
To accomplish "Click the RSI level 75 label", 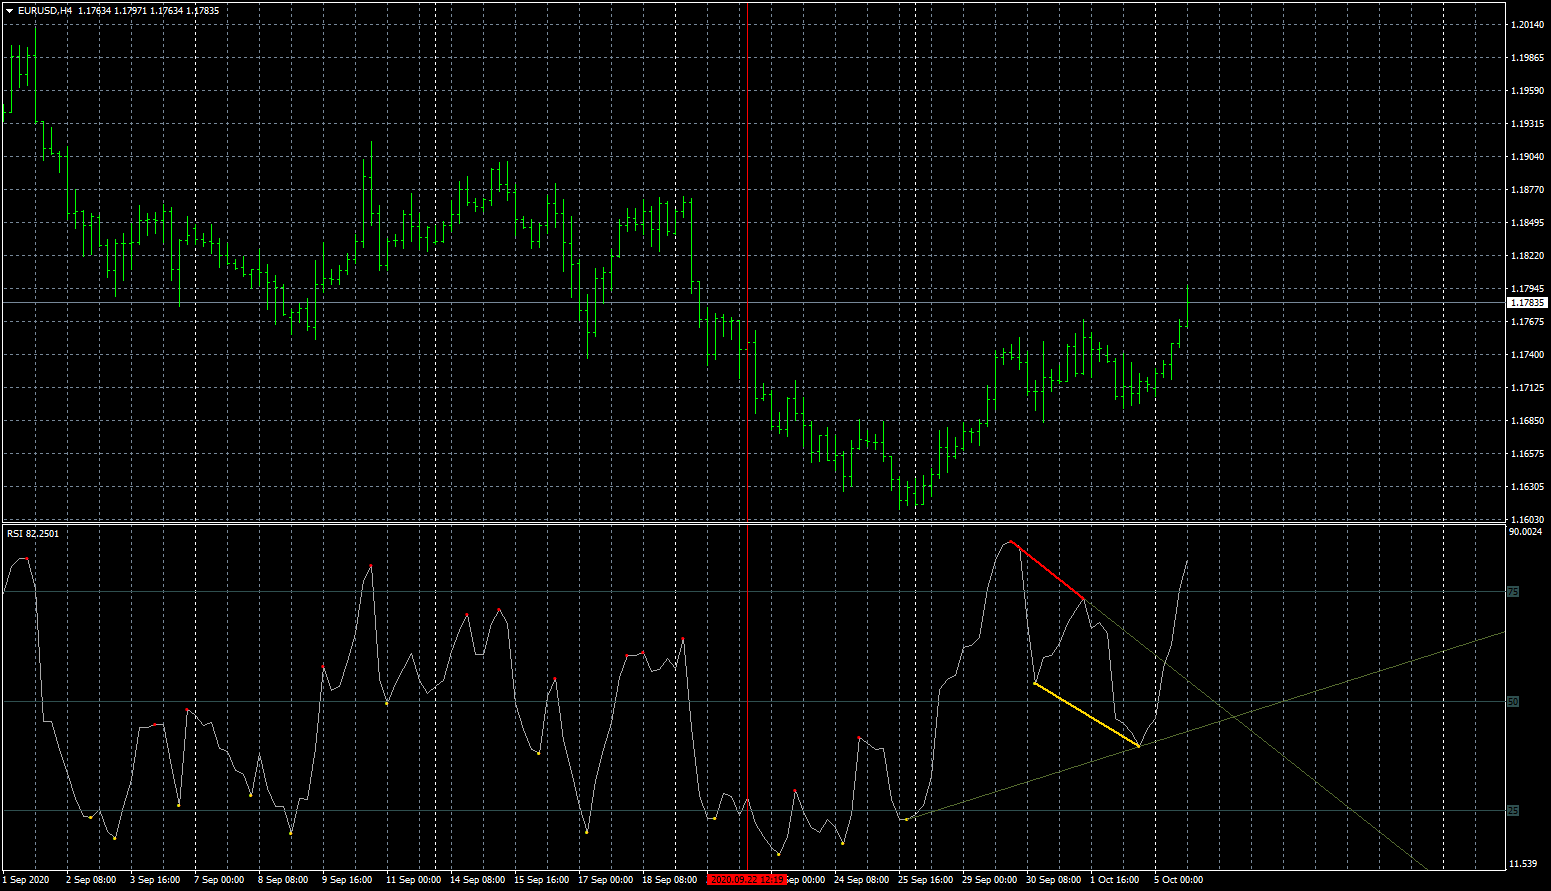I will point(1513,592).
